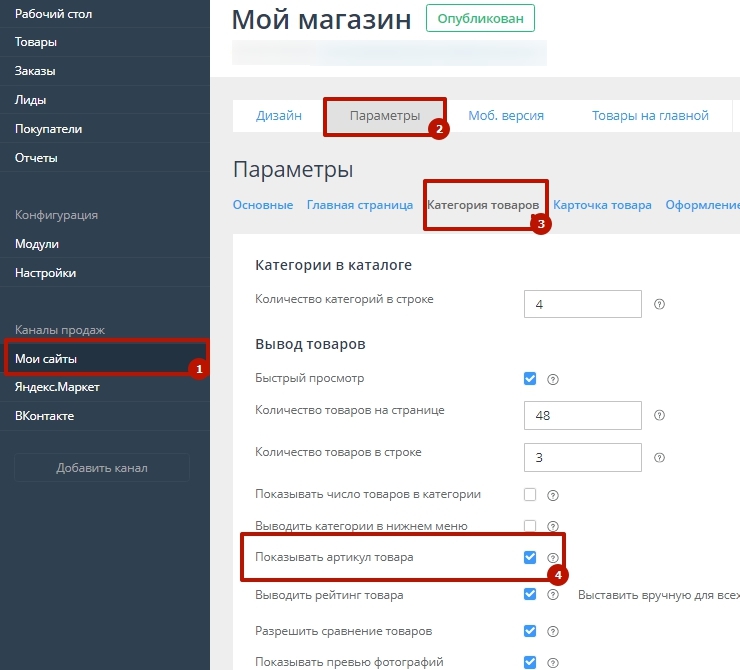Focus the Количество категорий в строке field
Image resolution: width=740 pixels, height=670 pixels.
(x=583, y=304)
